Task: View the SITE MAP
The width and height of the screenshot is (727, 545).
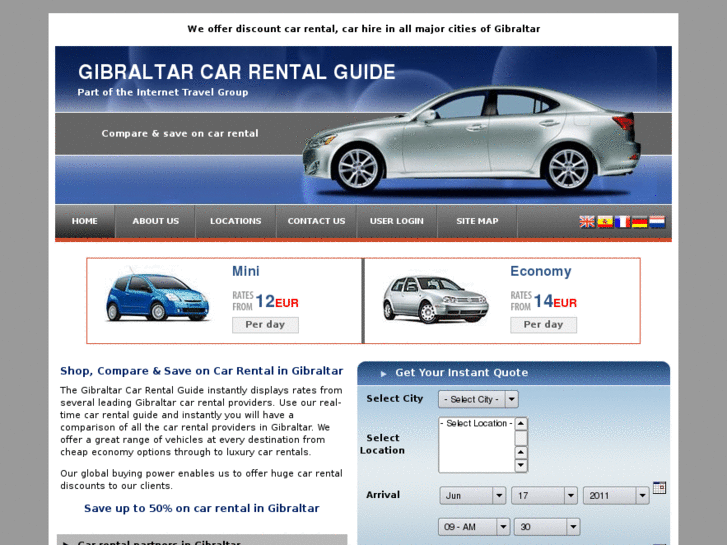Action: [x=477, y=221]
